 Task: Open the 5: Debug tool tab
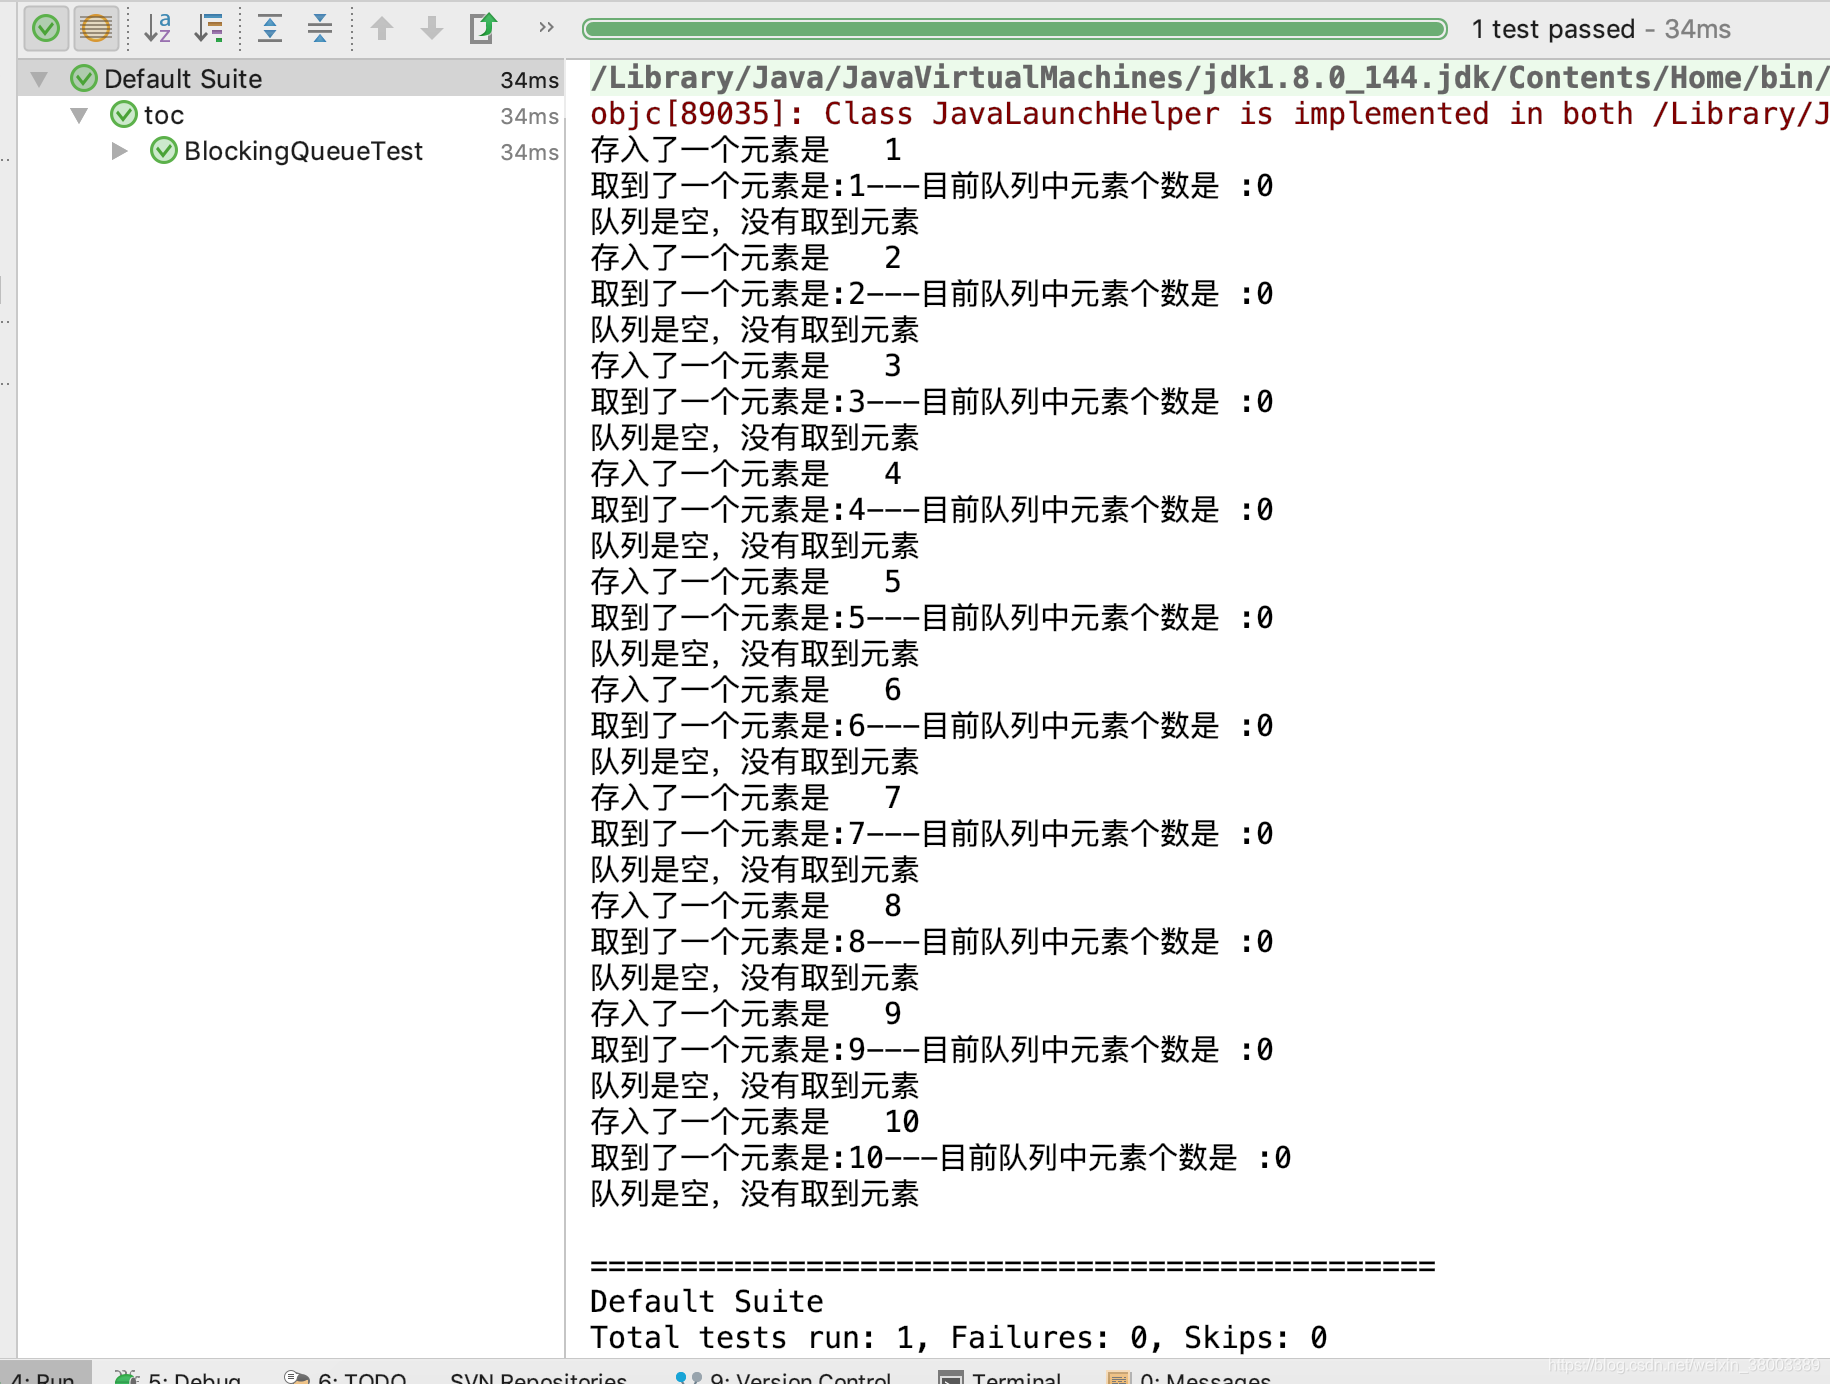(178, 1375)
